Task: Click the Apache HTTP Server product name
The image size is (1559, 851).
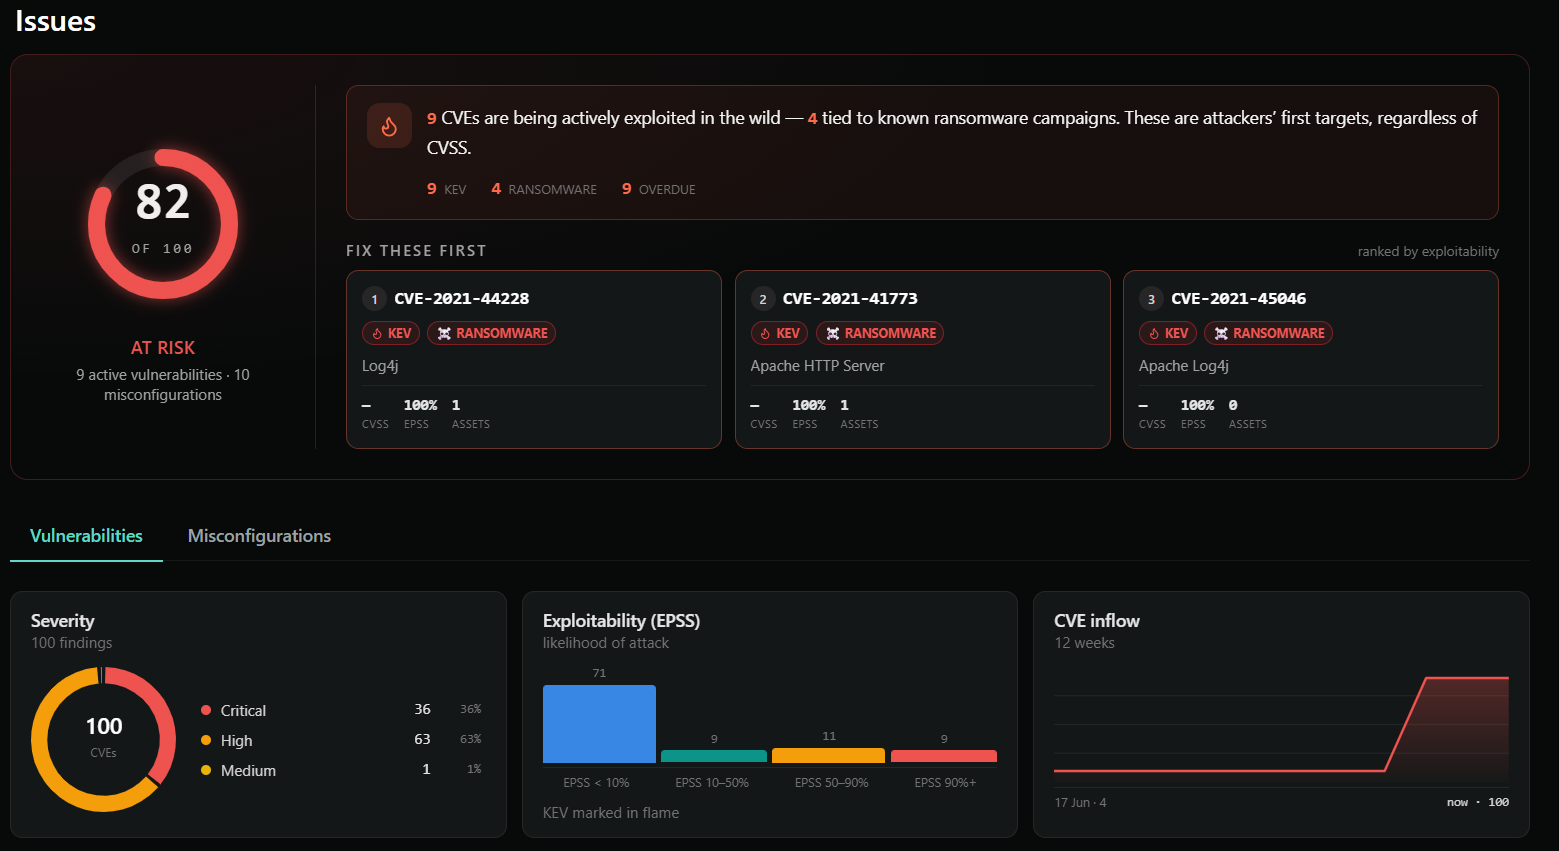Action: (817, 366)
